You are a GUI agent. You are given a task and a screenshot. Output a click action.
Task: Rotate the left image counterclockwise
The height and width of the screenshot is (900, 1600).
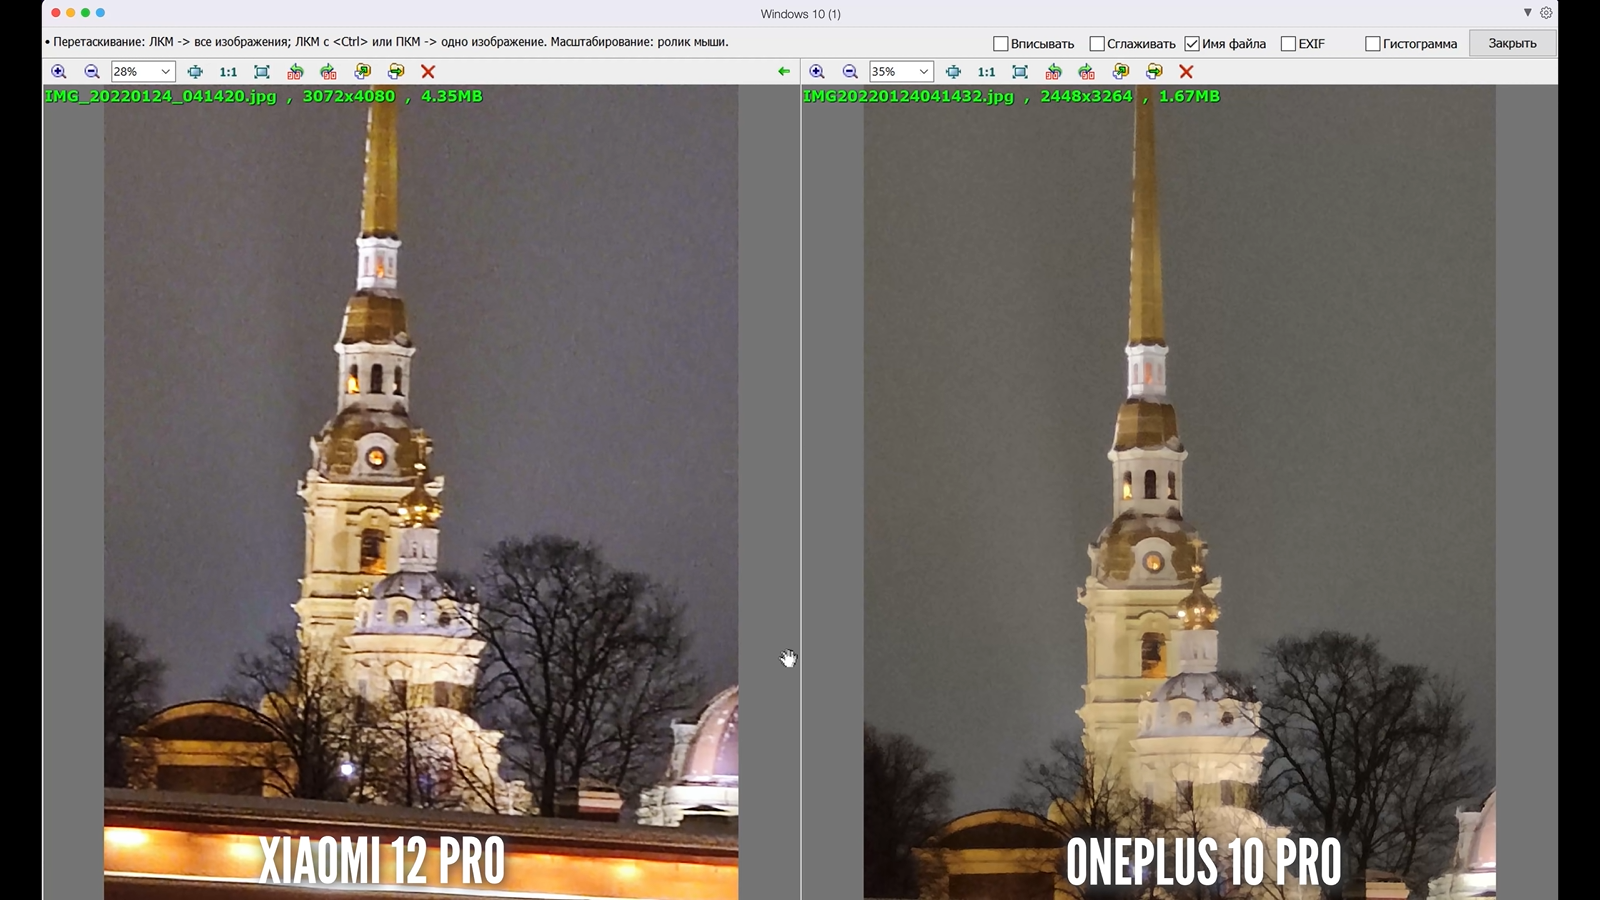(x=295, y=72)
